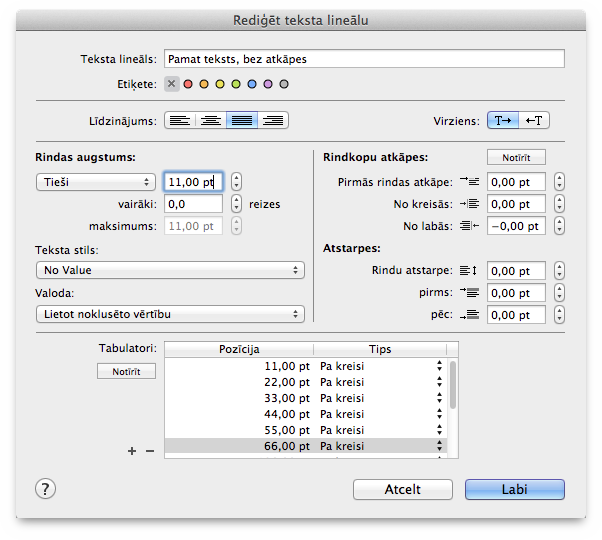This screenshot has height=540, width=602.
Task: Adjust the pēc spacing stepper
Action: point(559,315)
